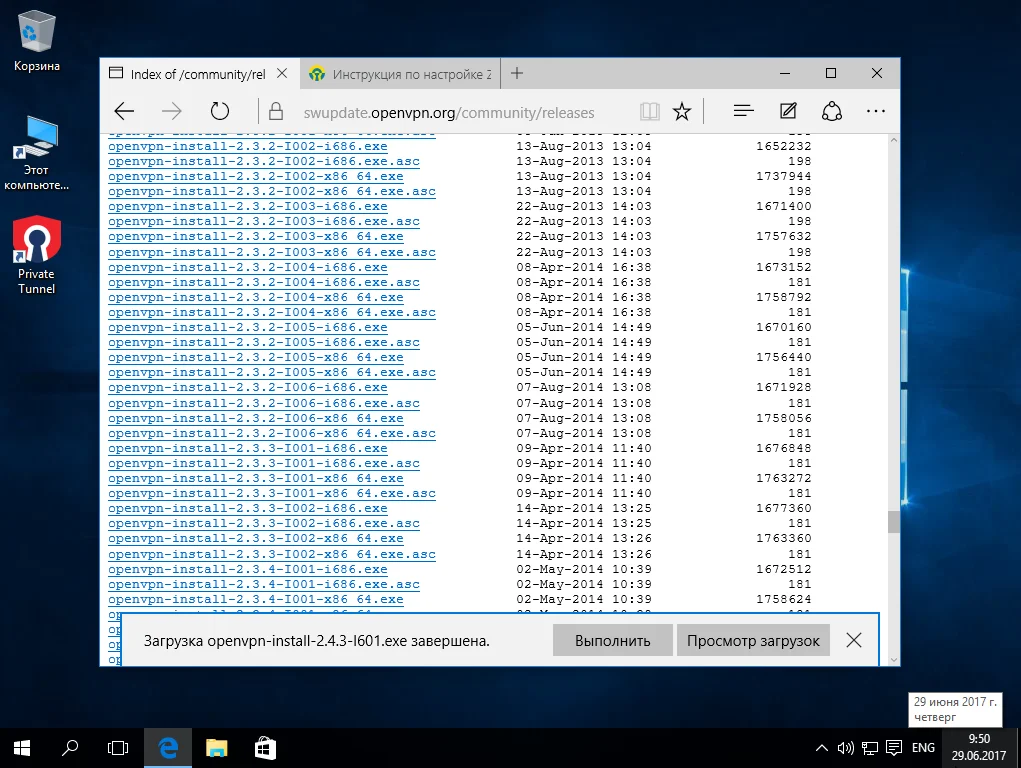Select Private Tunnel desktop shortcut
This screenshot has height=768, width=1021.
click(36, 255)
